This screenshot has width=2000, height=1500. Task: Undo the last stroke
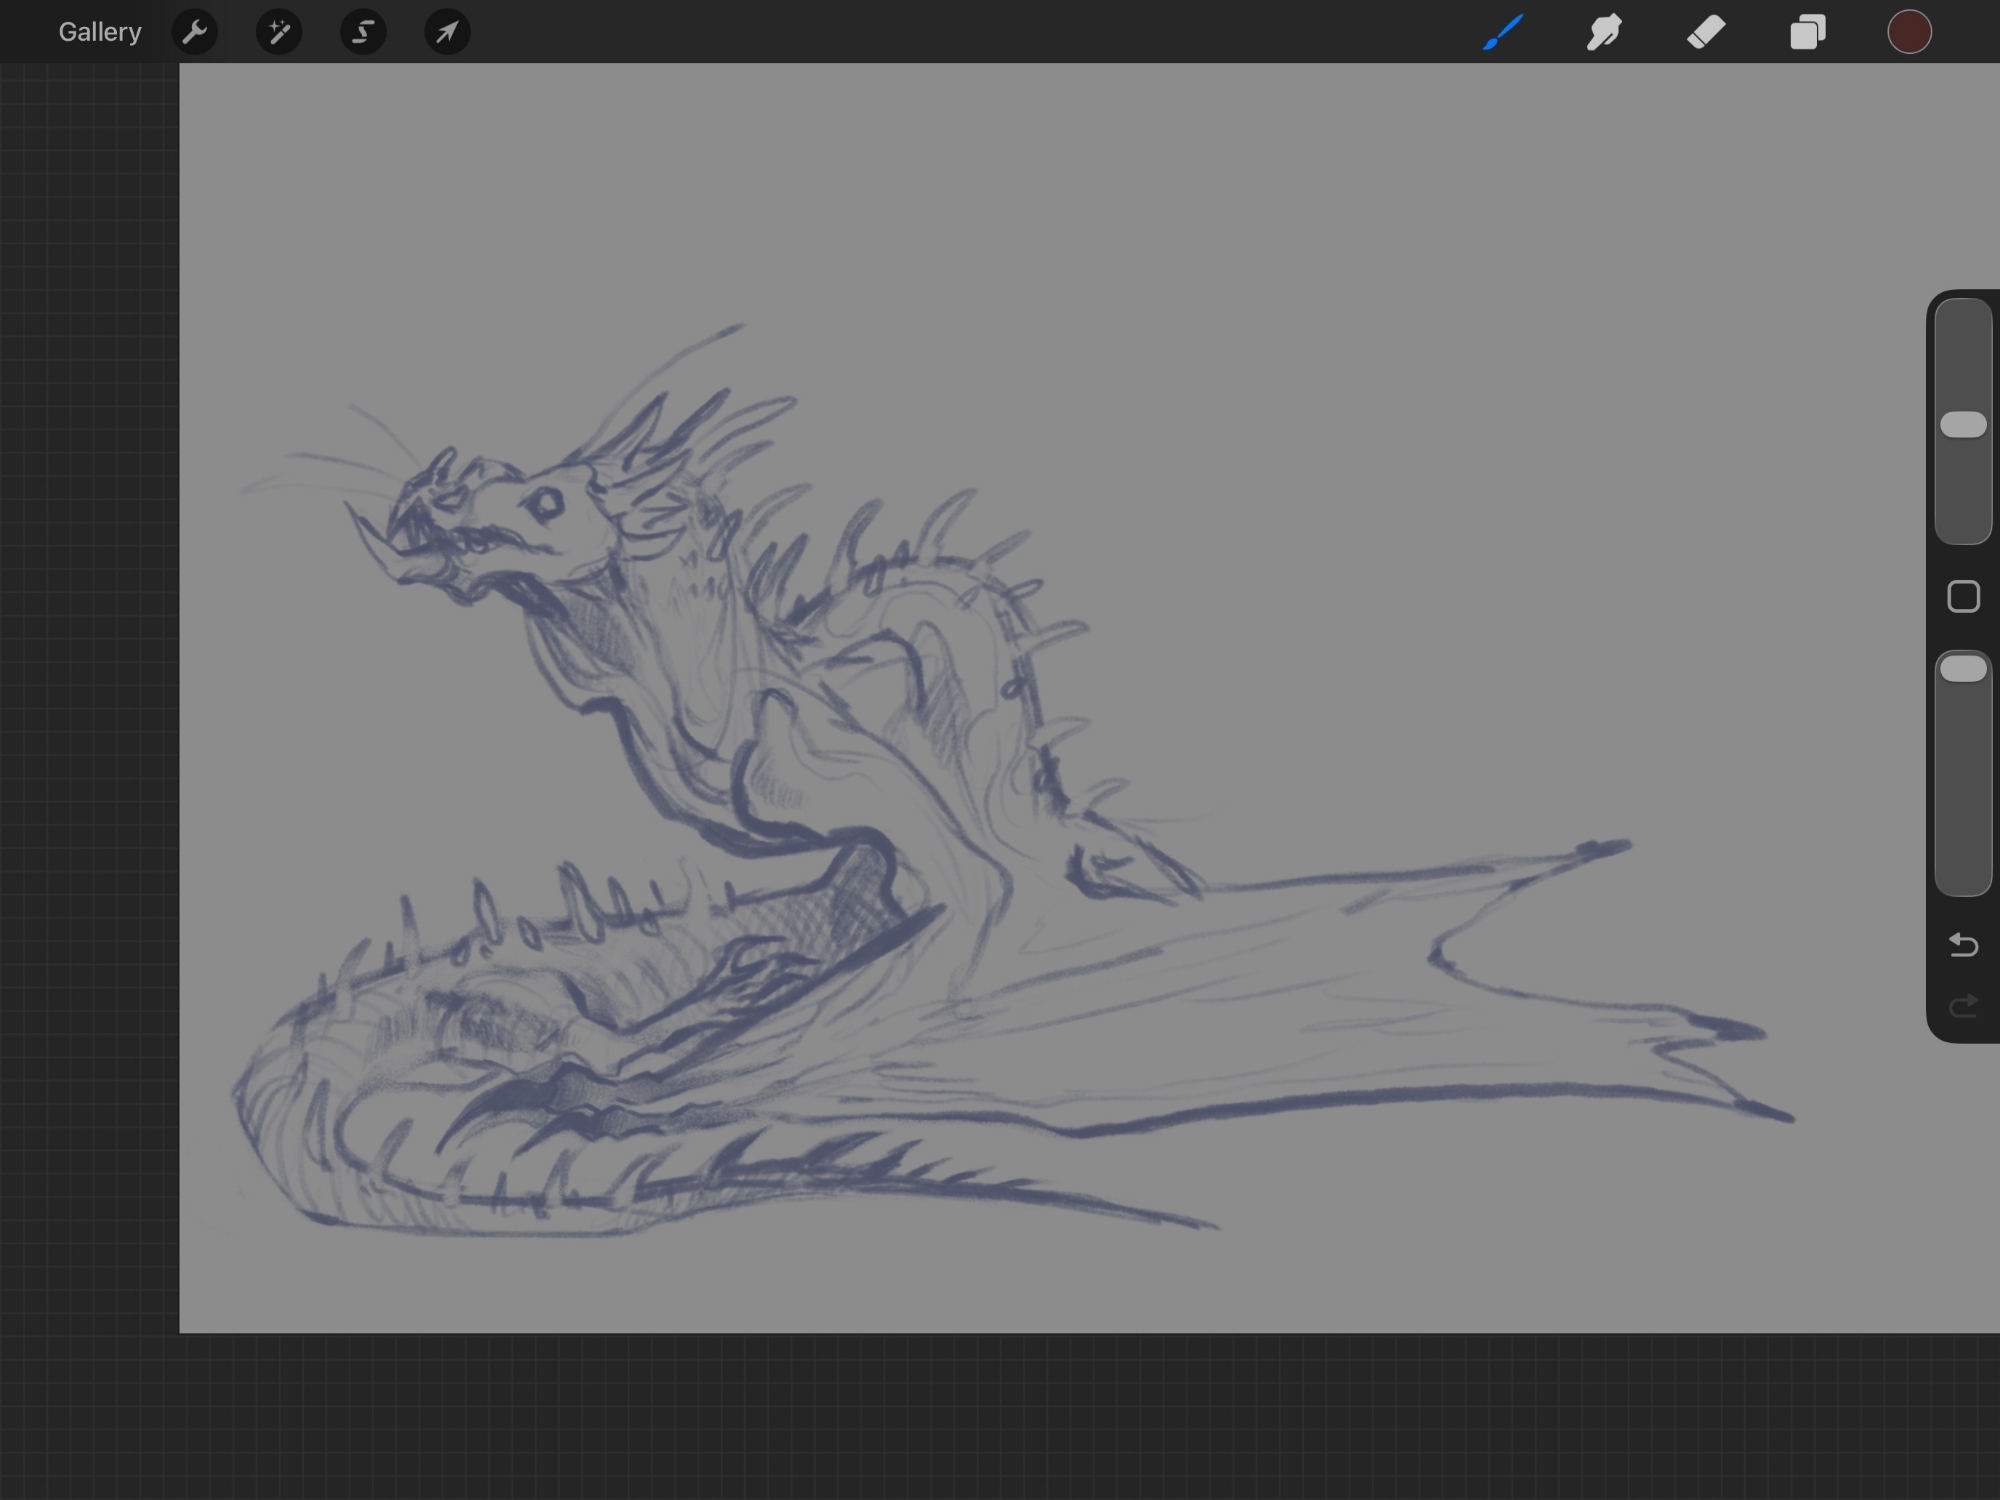coord(1963,945)
